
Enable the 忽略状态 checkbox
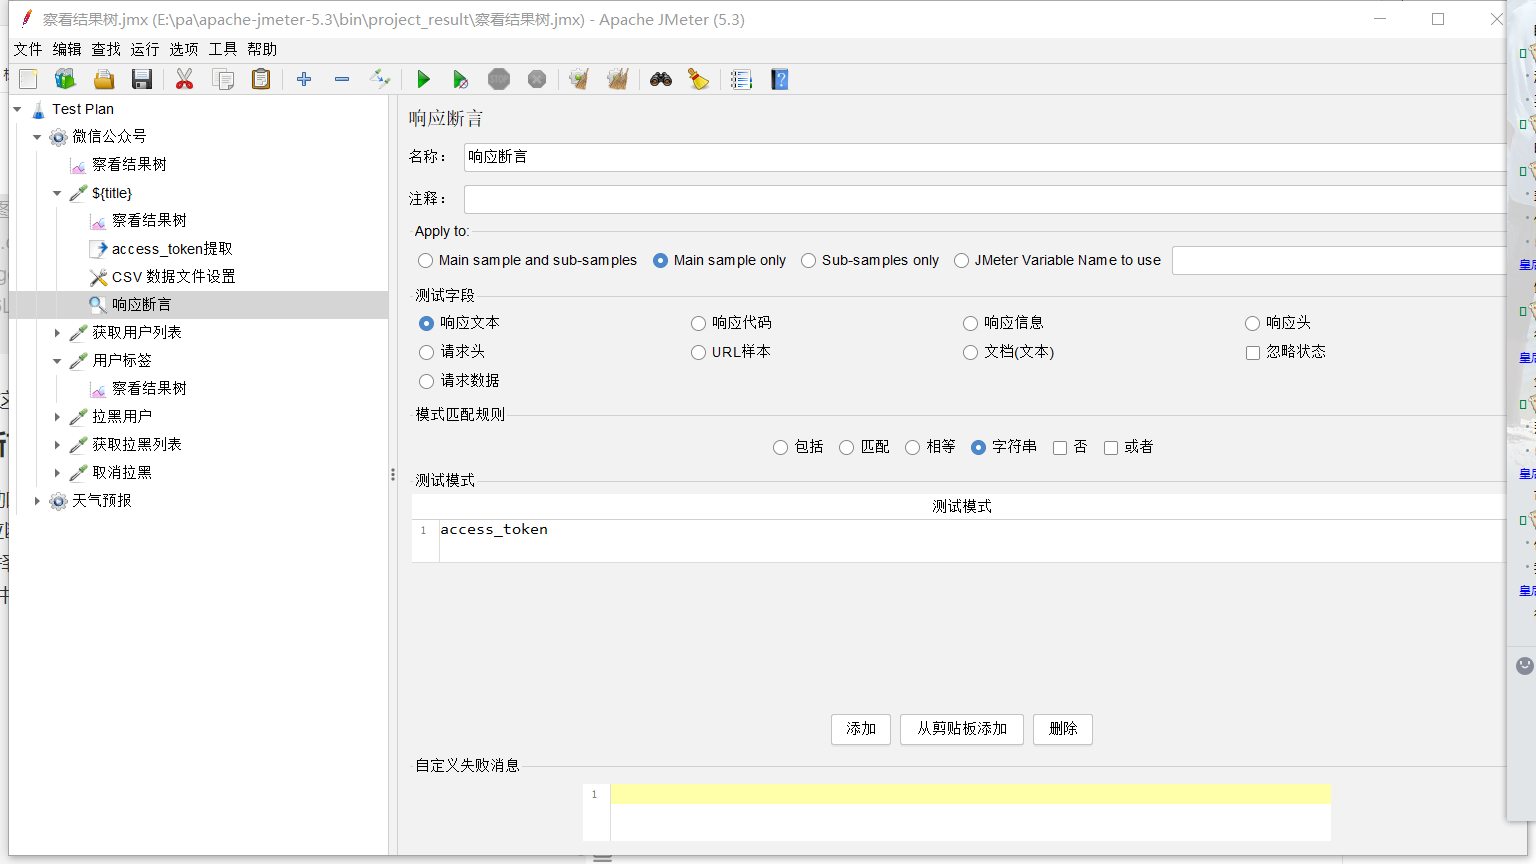tap(1253, 352)
